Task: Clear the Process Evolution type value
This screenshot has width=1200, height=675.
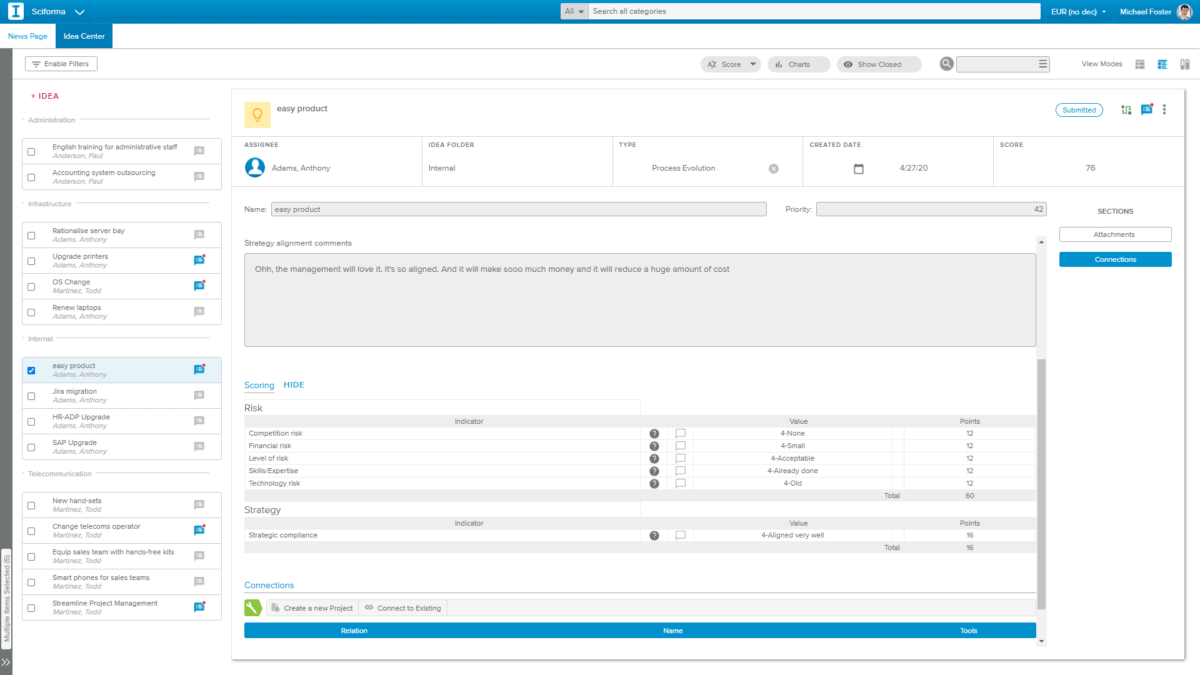Action: tap(773, 168)
